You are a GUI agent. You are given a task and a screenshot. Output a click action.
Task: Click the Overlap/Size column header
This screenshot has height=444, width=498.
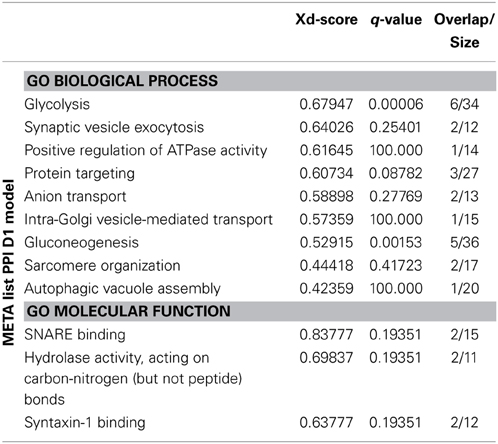464,31
